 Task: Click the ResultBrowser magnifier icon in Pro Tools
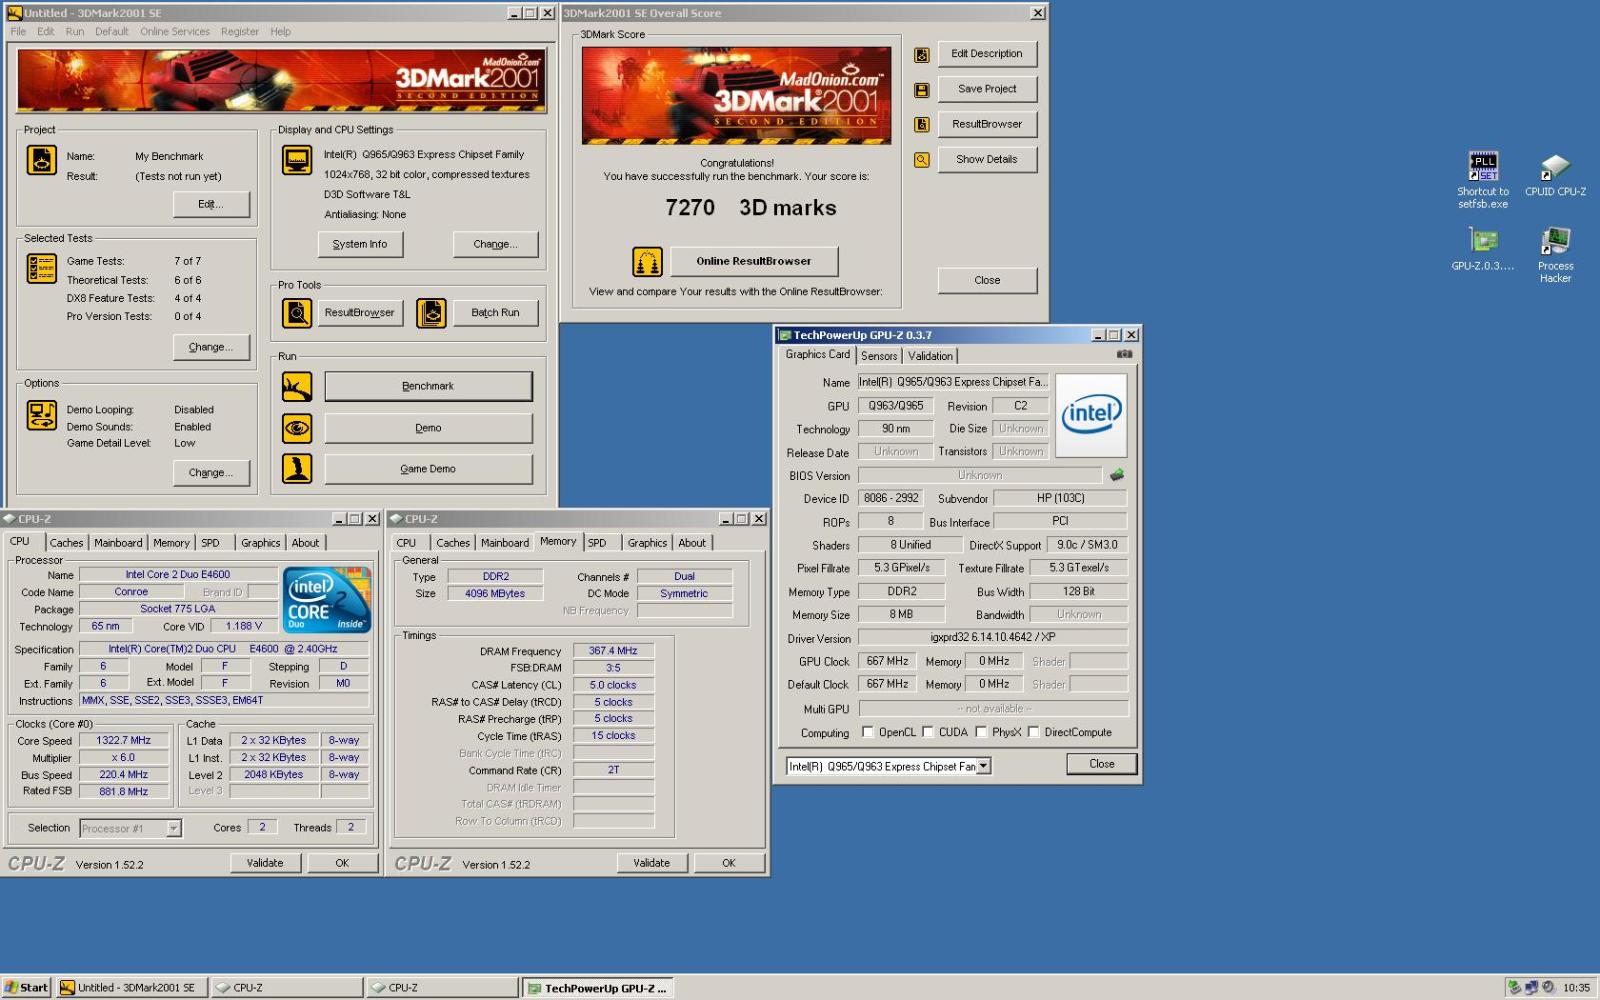tap(297, 313)
